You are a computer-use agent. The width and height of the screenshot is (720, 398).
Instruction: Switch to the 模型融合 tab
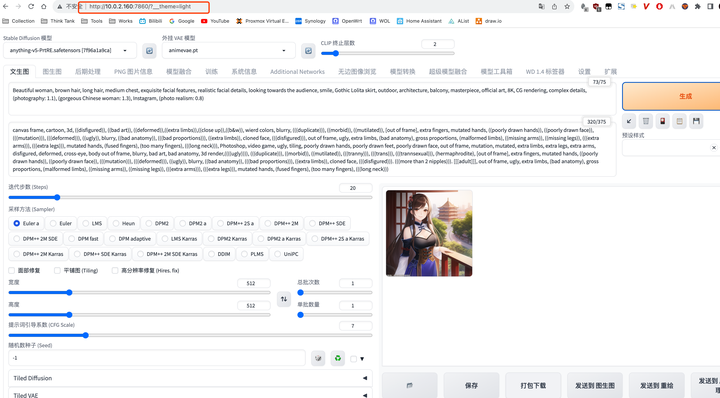179,72
